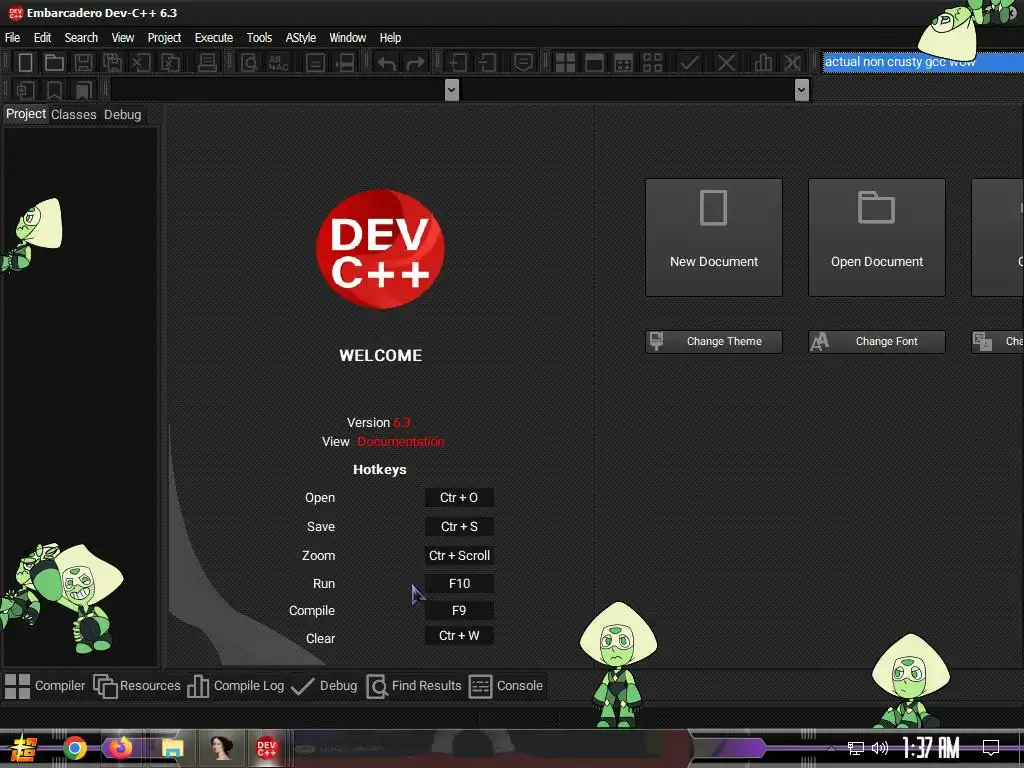
Task: Click the Goto Bookmark toolbar icon
Action: click(83, 90)
